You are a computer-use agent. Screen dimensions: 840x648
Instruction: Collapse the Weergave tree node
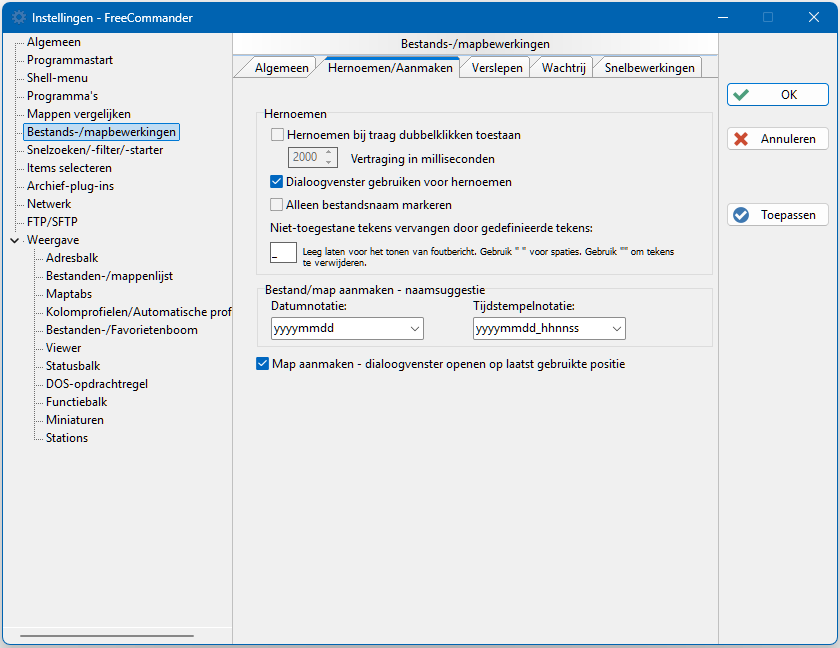(14, 240)
